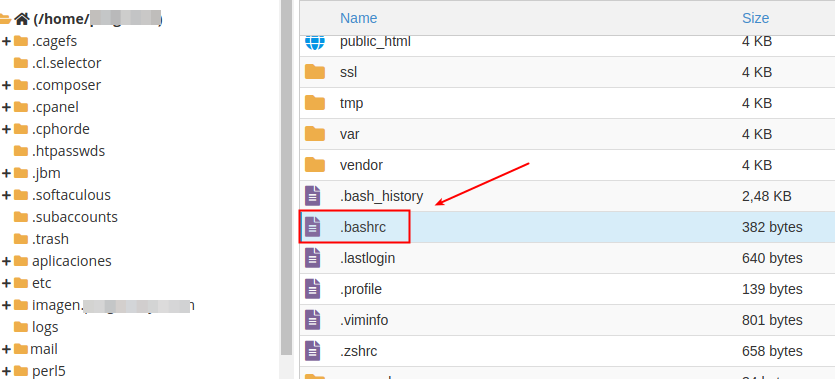Image resolution: width=835 pixels, height=379 pixels.
Task: Open the .subaccounts tree folder label
Action: pos(75,217)
